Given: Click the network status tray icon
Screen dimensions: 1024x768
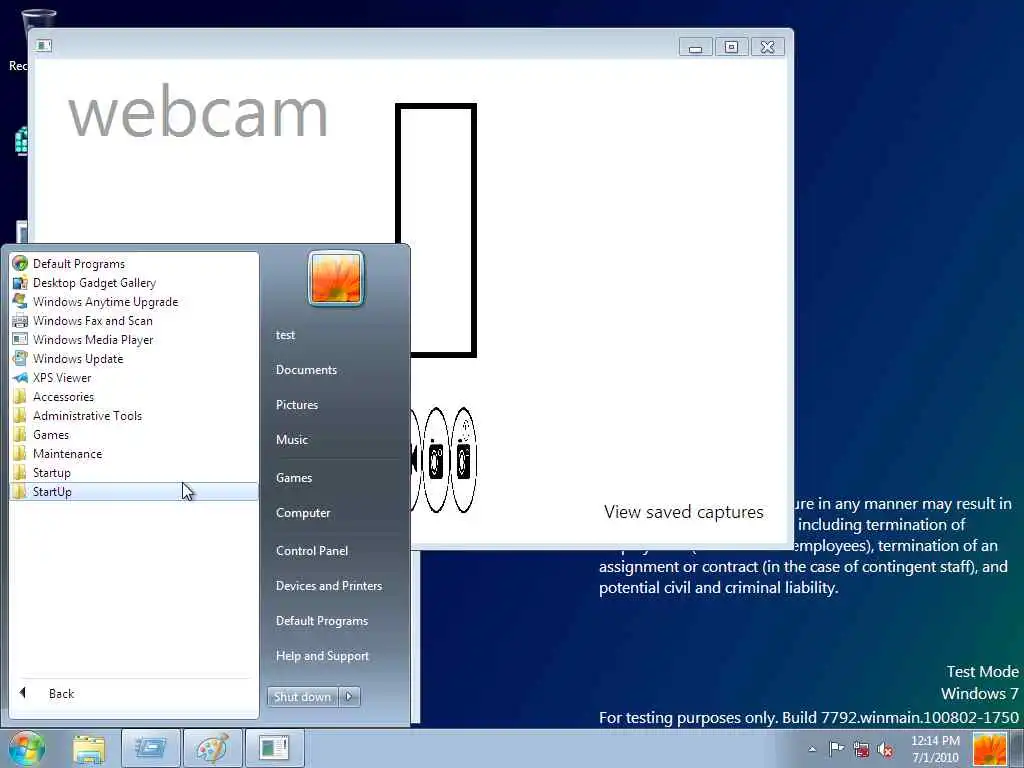Looking at the screenshot, I should pos(861,750).
